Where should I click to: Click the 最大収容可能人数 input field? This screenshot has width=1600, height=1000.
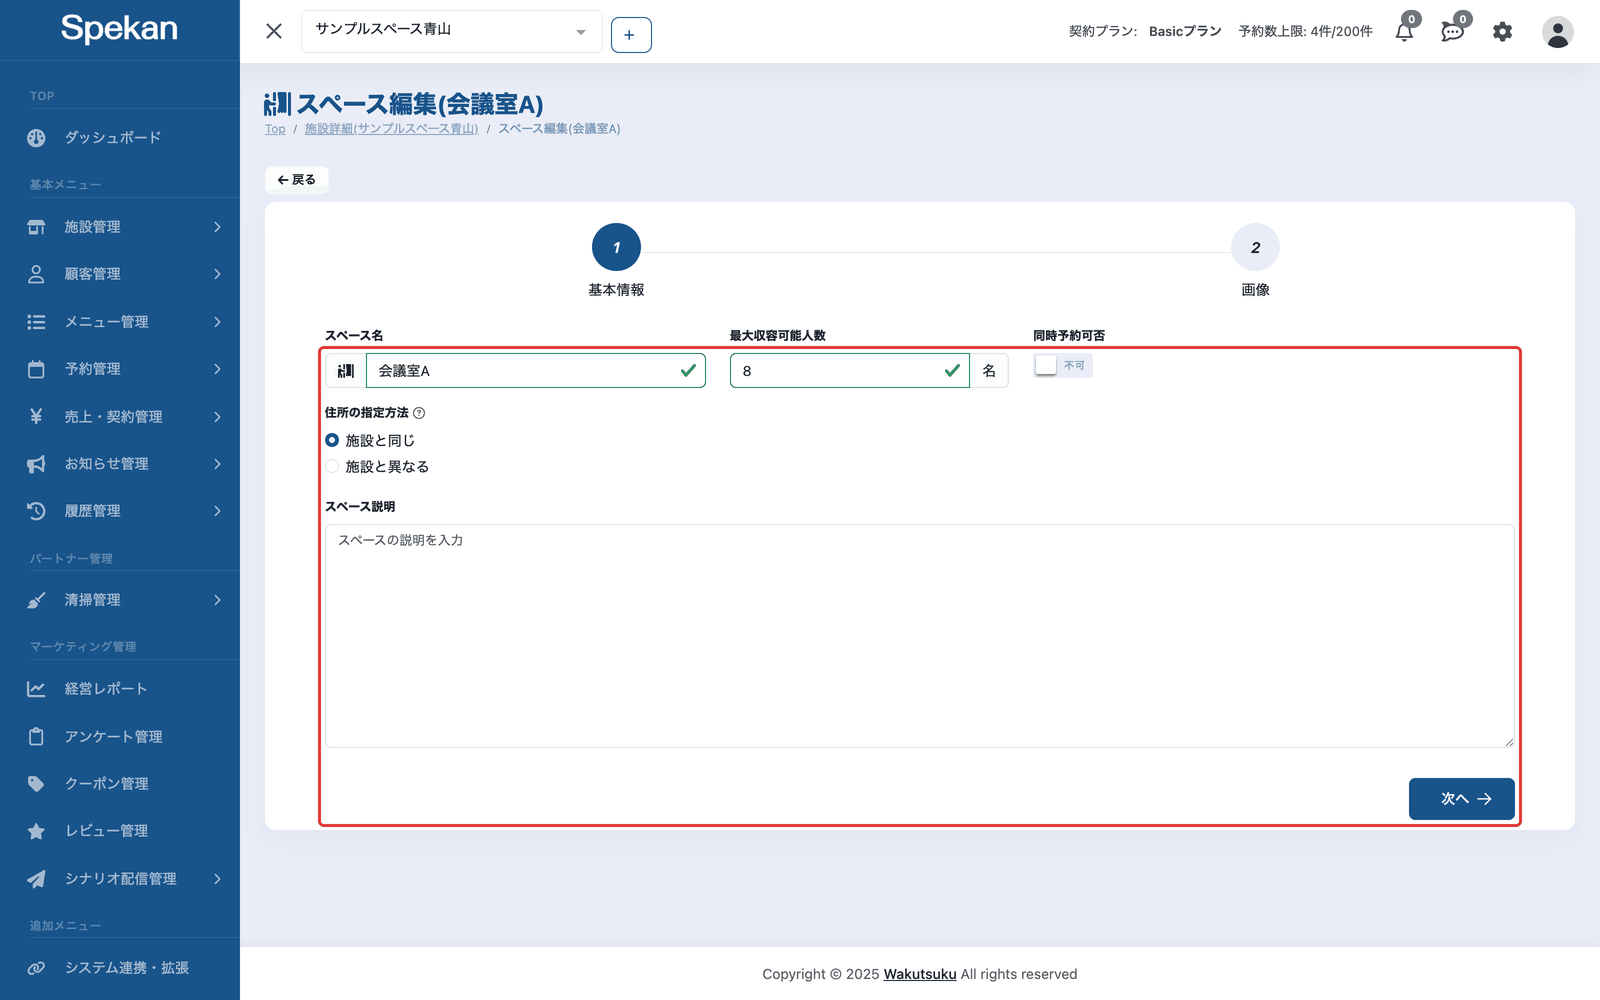click(849, 371)
